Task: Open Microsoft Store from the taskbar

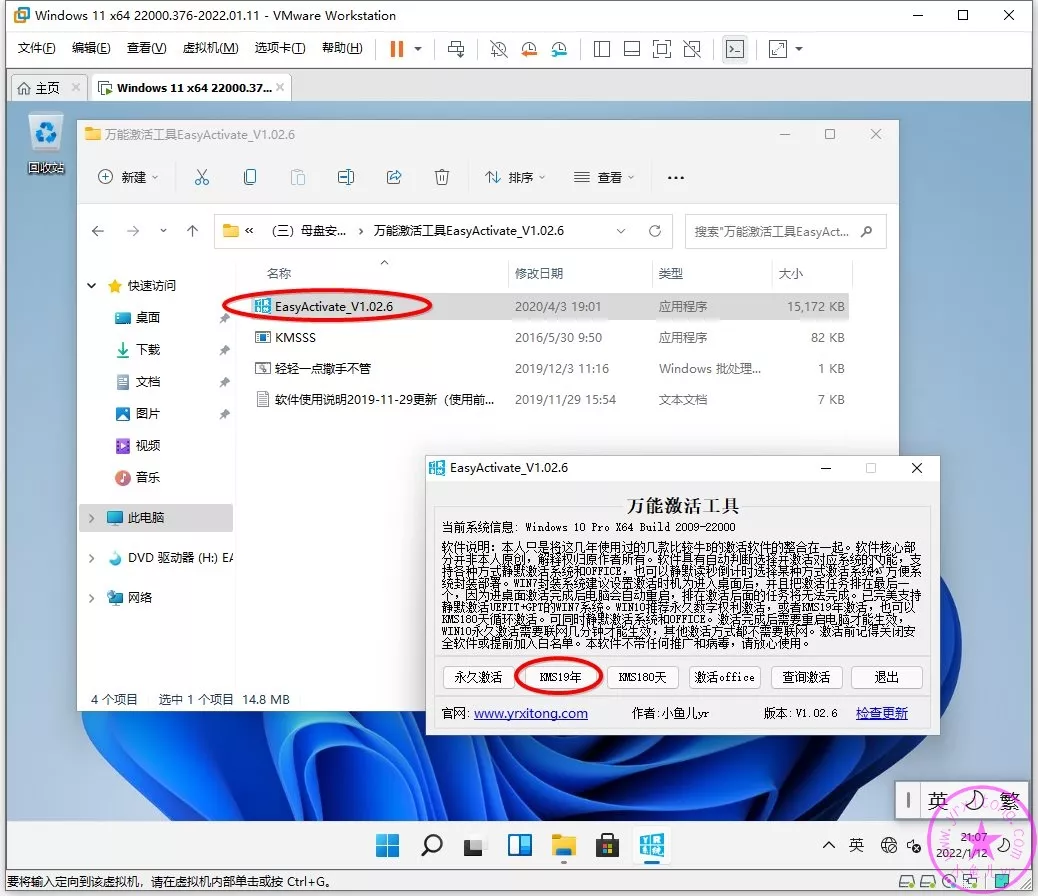Action: pos(607,846)
